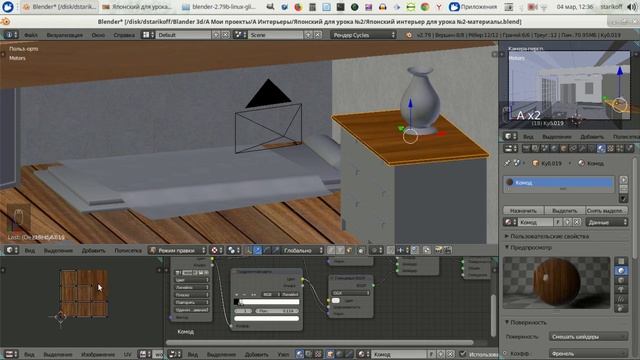Image resolution: width=640 pixels, height=360 pixels.
Task: Click the black color stop swatch in color ramp node
Action: tap(237, 302)
